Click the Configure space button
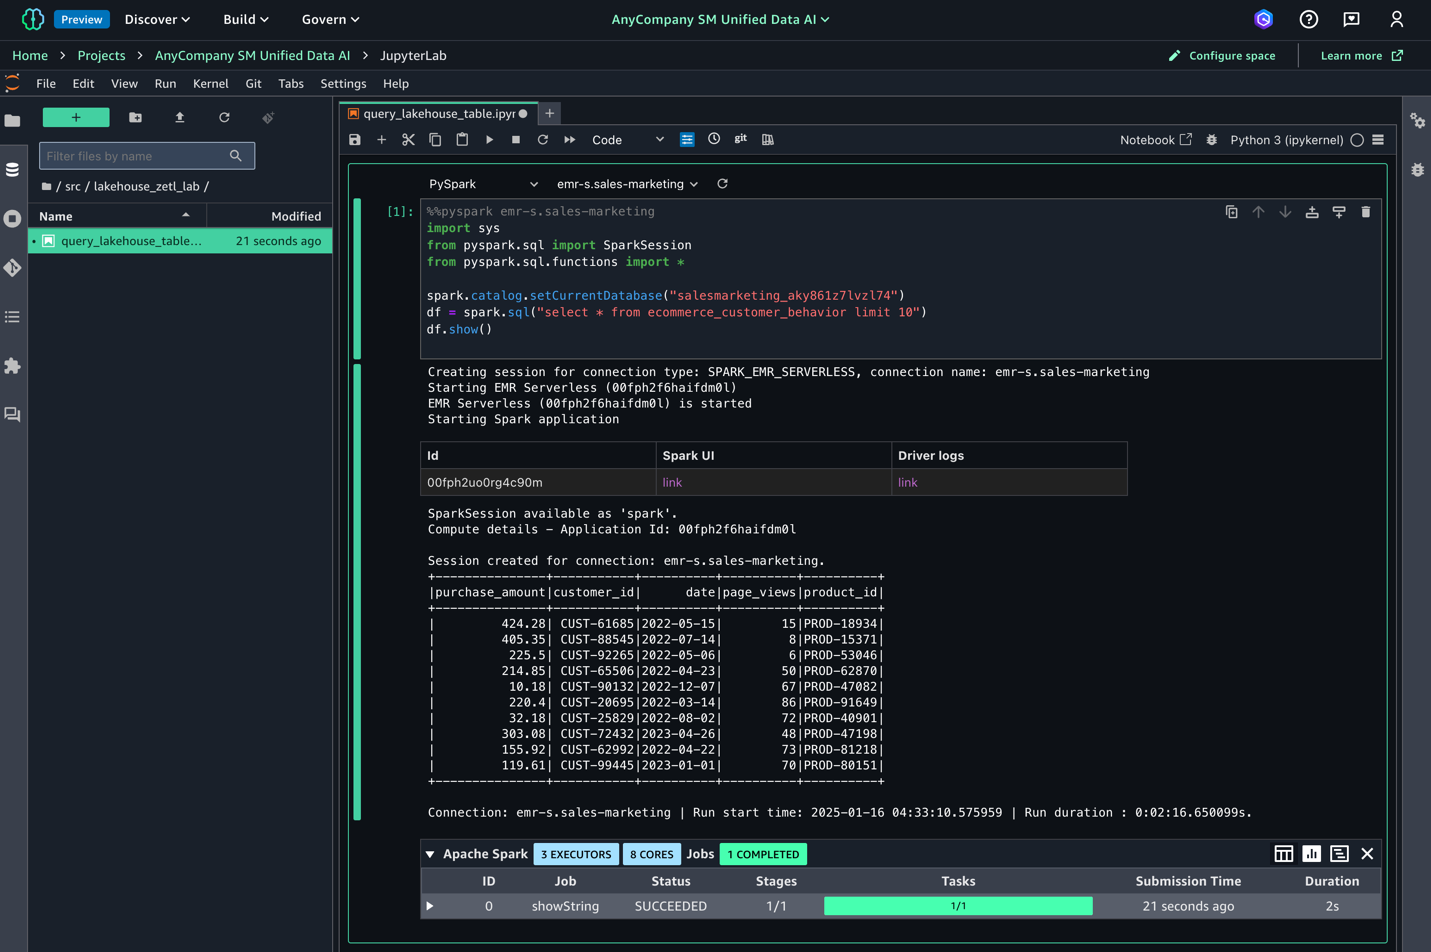1431x952 pixels. tap(1222, 56)
